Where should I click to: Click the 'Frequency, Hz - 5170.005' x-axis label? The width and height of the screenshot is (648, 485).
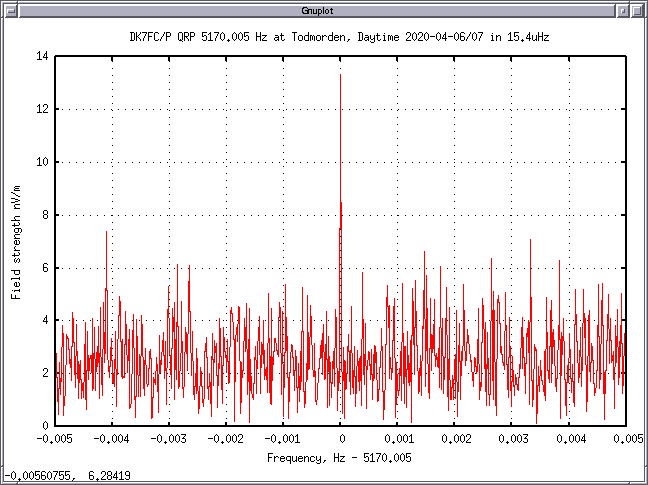click(x=340, y=457)
